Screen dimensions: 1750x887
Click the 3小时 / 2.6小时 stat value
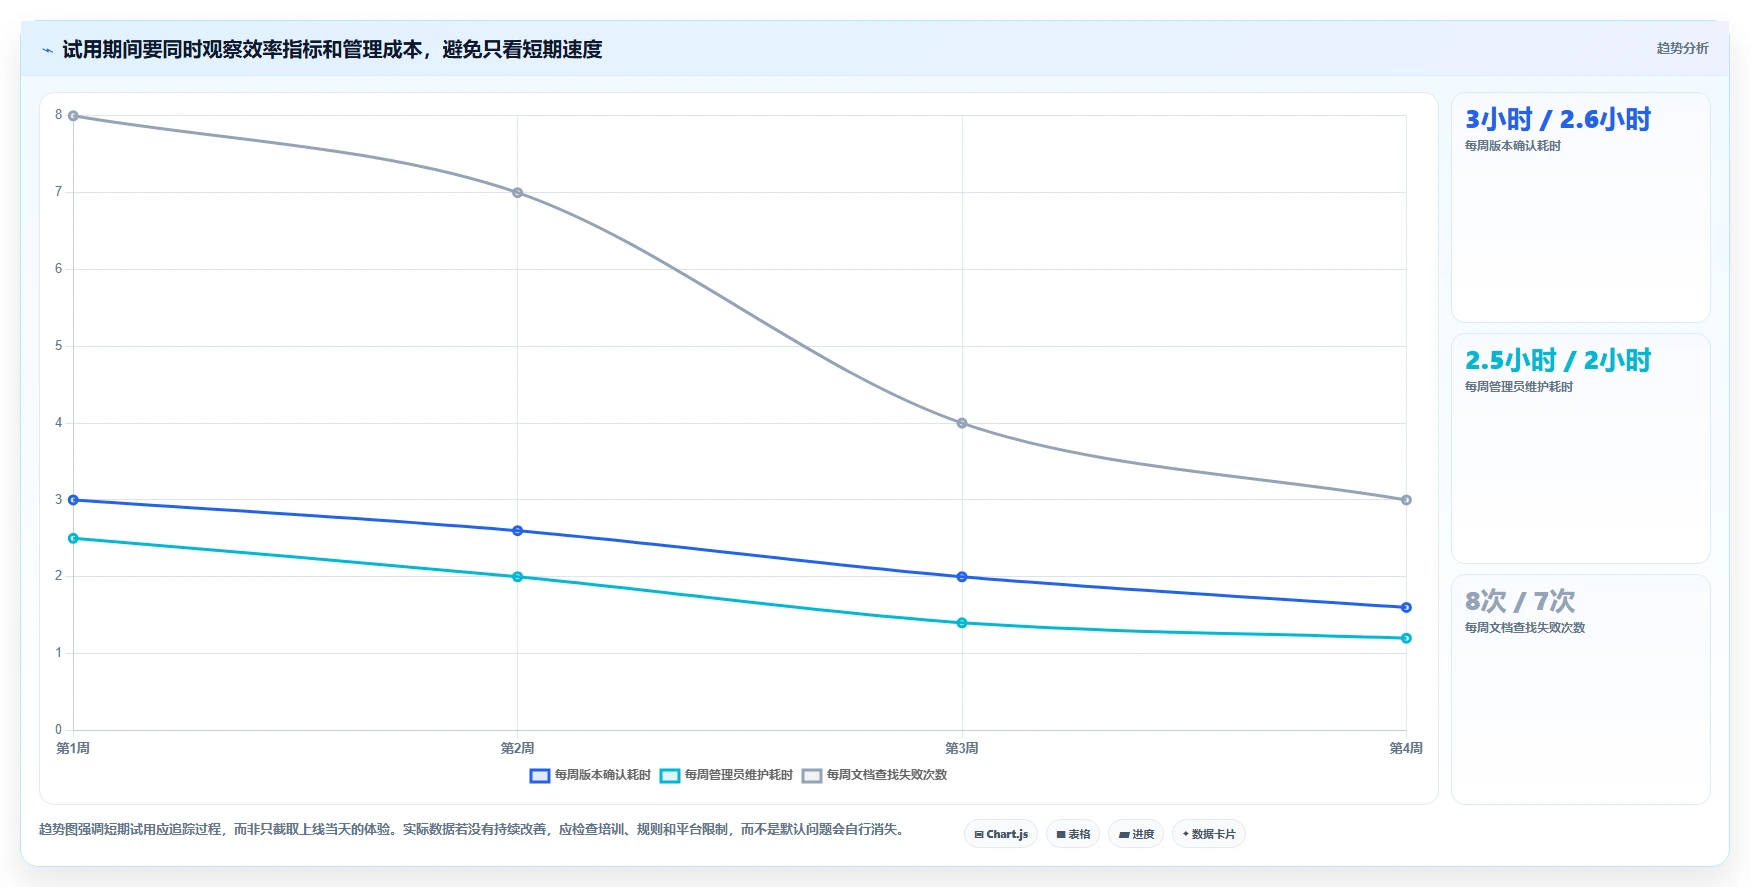click(1558, 120)
